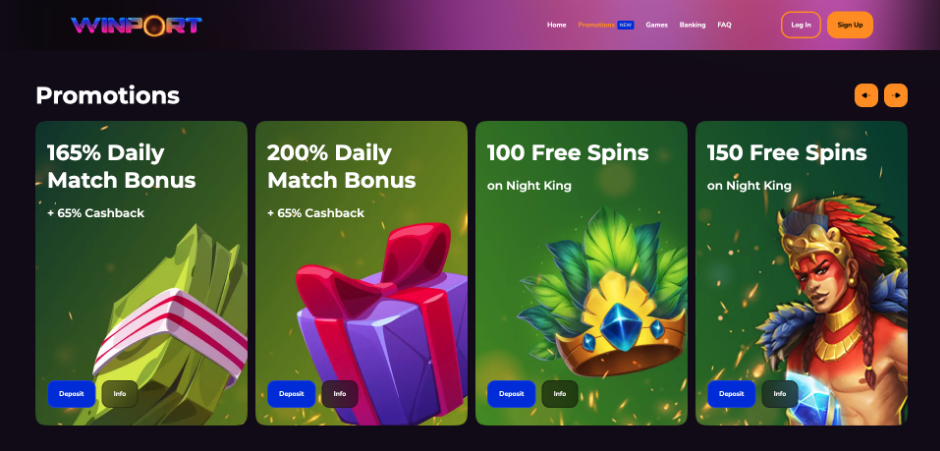This screenshot has width=940, height=451.
Task: Click the Log In button
Action: (801, 25)
